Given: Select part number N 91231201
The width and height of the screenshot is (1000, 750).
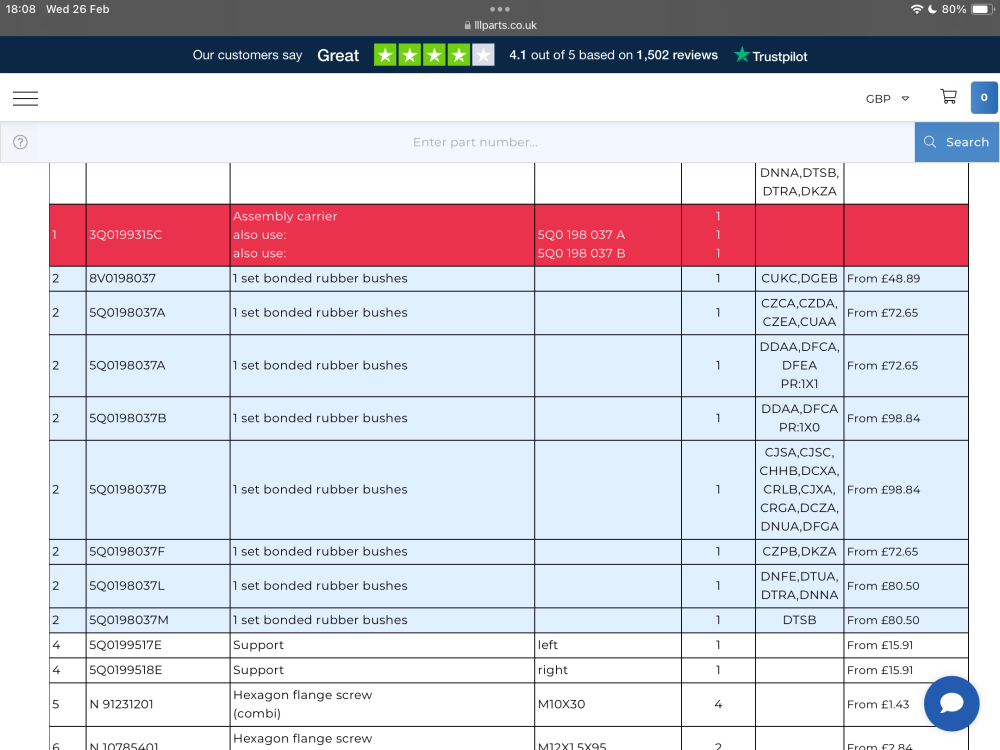Looking at the screenshot, I should (121, 704).
